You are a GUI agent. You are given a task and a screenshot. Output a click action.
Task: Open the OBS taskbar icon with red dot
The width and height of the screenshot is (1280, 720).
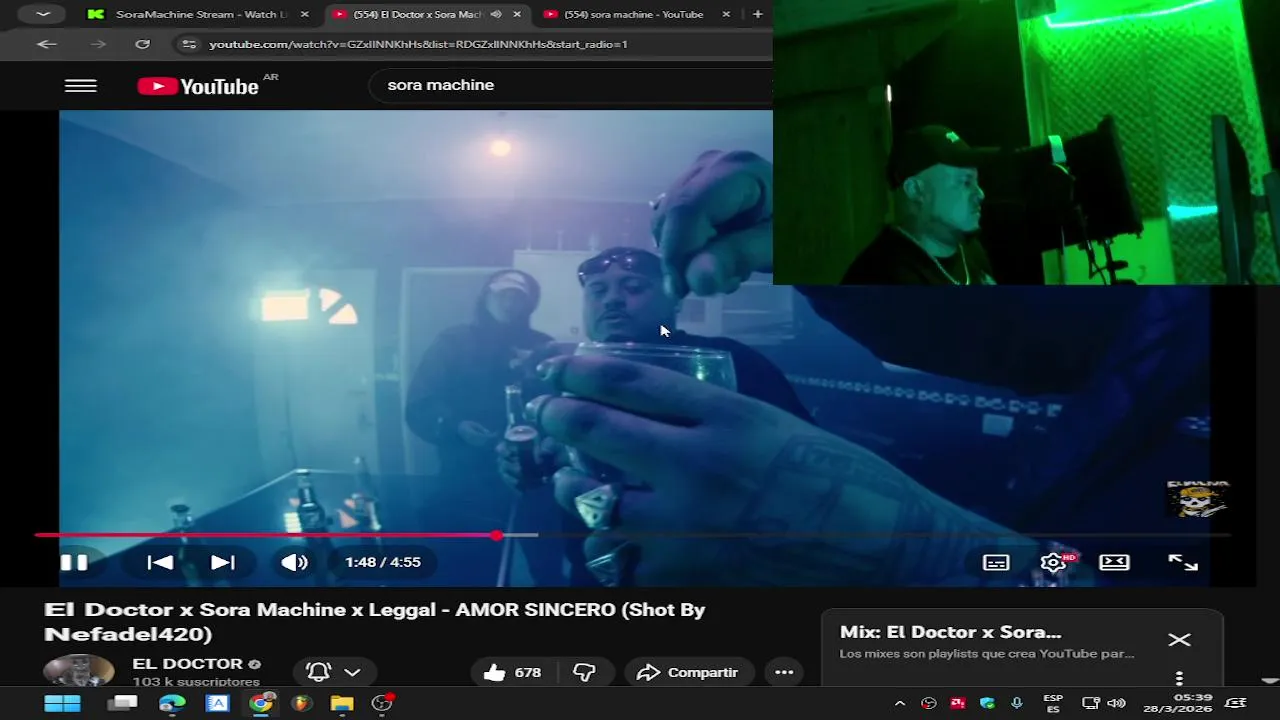[x=383, y=702]
